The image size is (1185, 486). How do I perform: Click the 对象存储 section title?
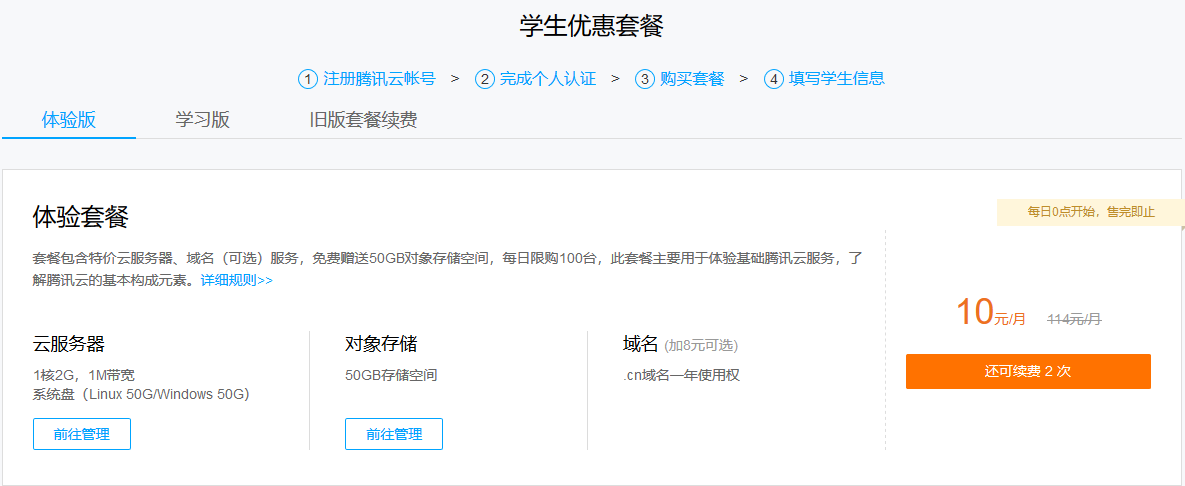point(381,345)
